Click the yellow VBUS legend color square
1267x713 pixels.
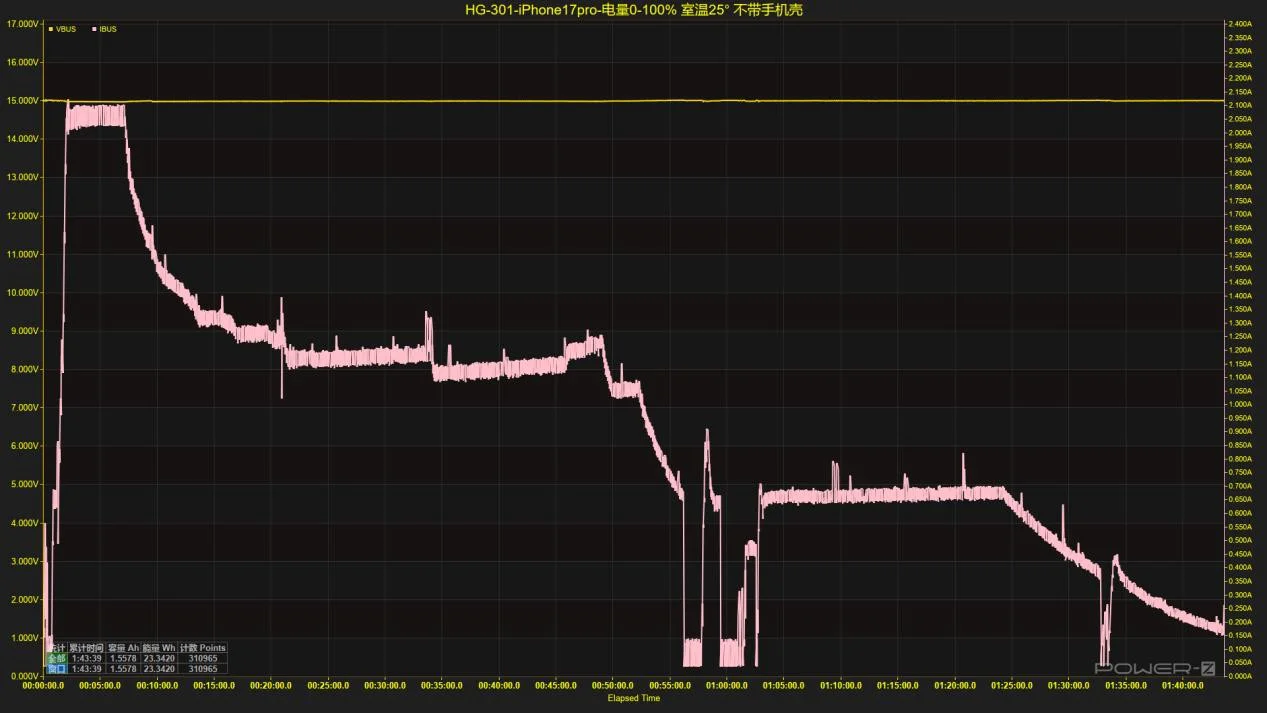50,29
